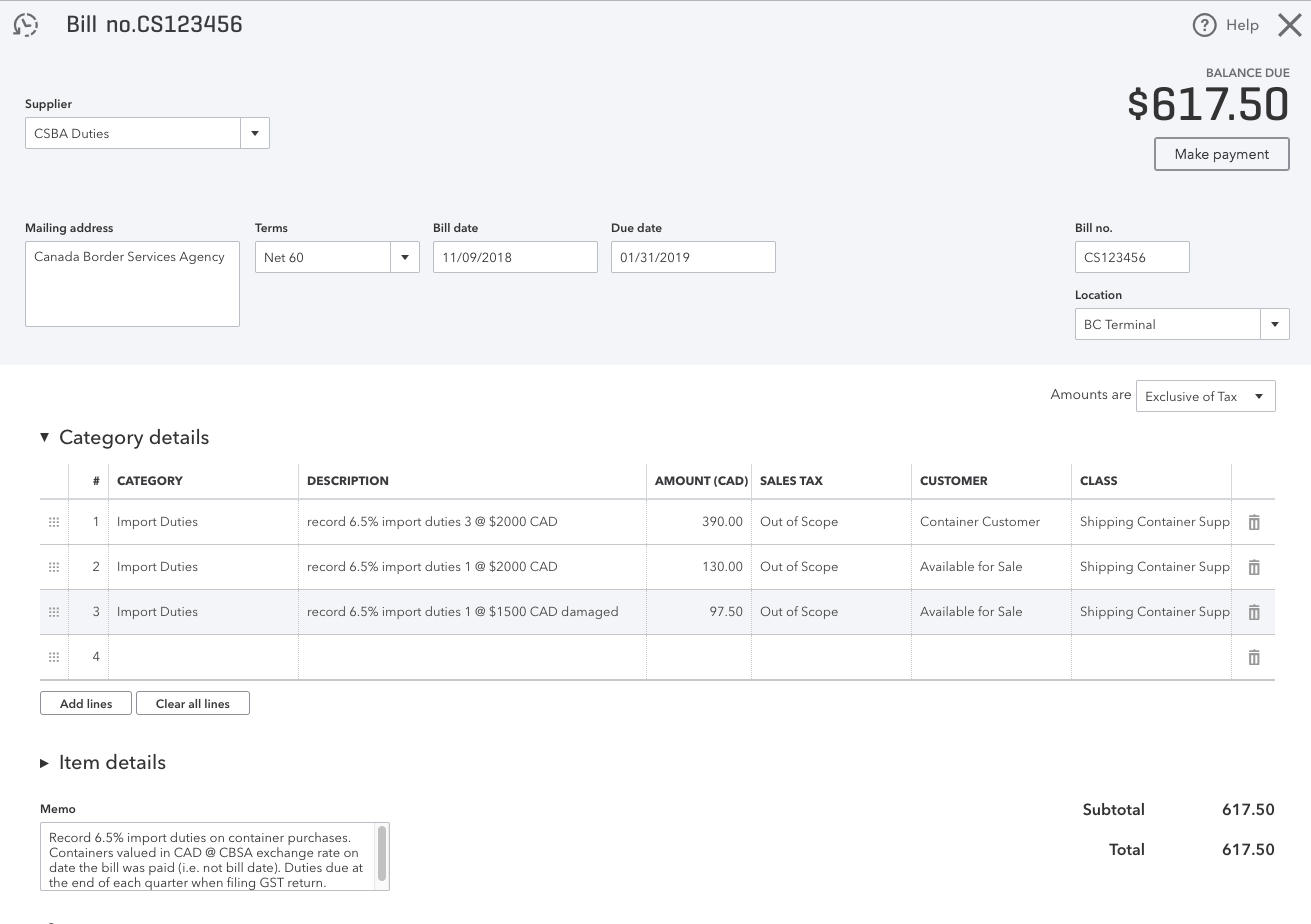
Task: Click the Shipping Container class in line 1
Action: pos(1155,522)
